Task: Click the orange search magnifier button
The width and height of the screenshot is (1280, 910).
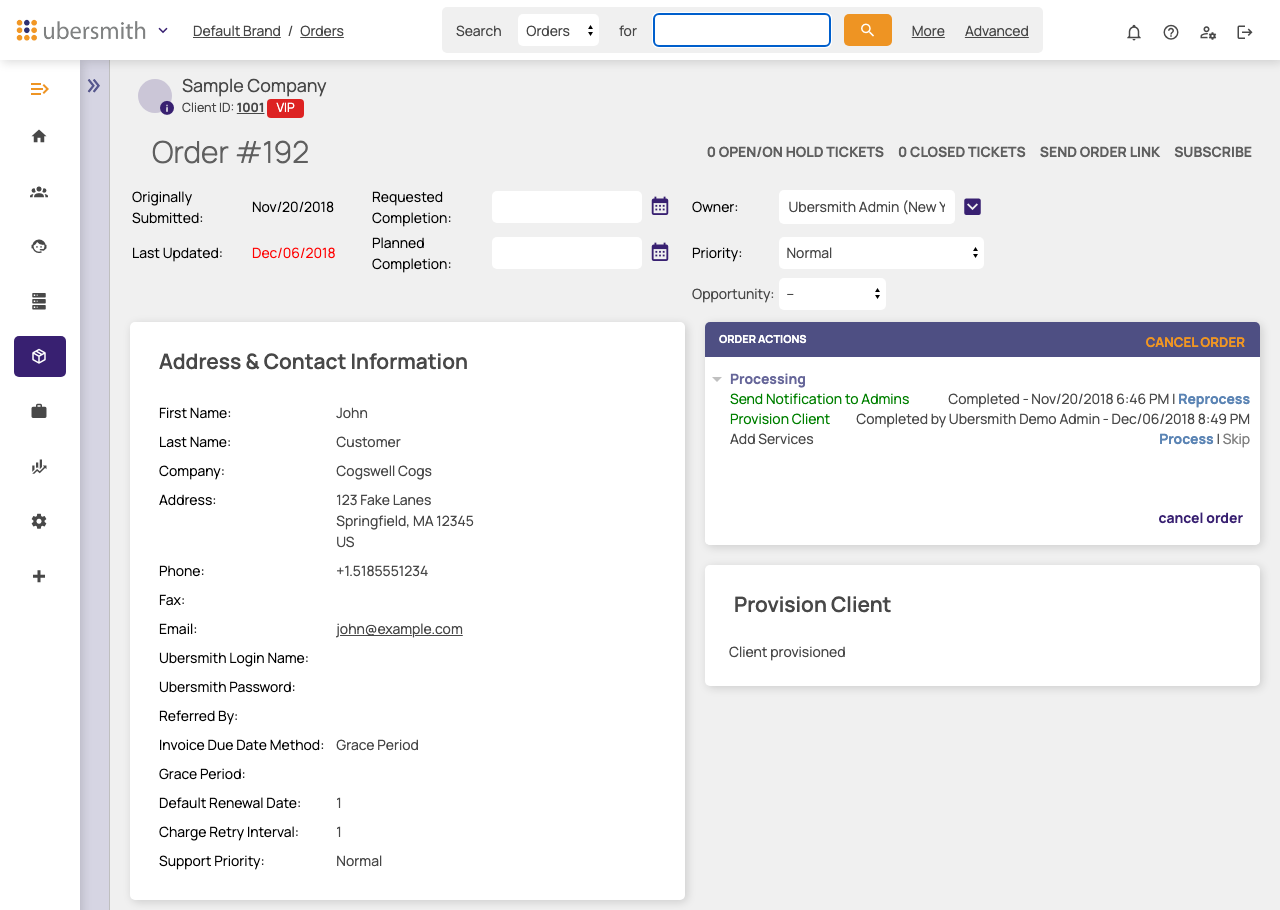Action: point(868,30)
